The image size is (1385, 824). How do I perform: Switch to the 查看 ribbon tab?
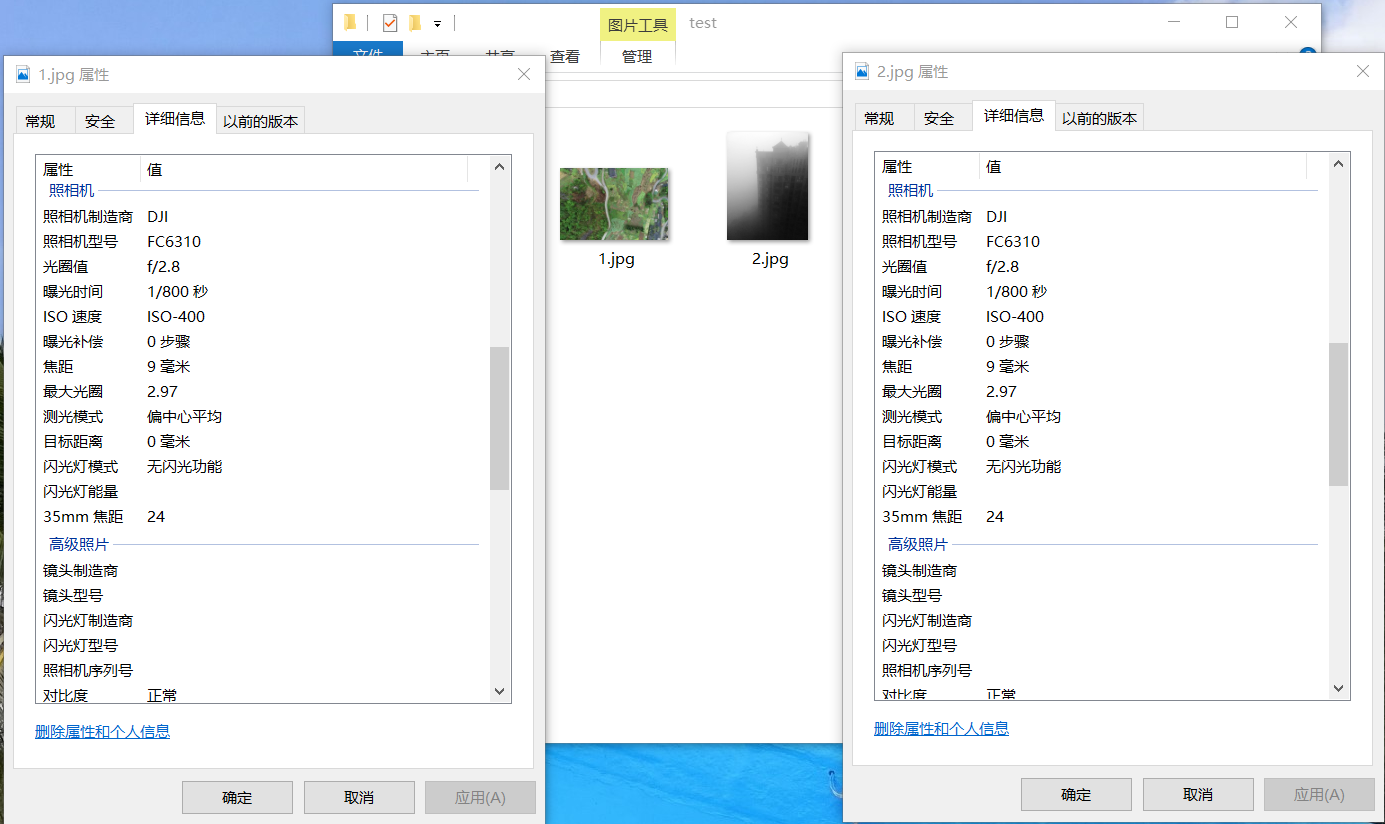[x=565, y=56]
